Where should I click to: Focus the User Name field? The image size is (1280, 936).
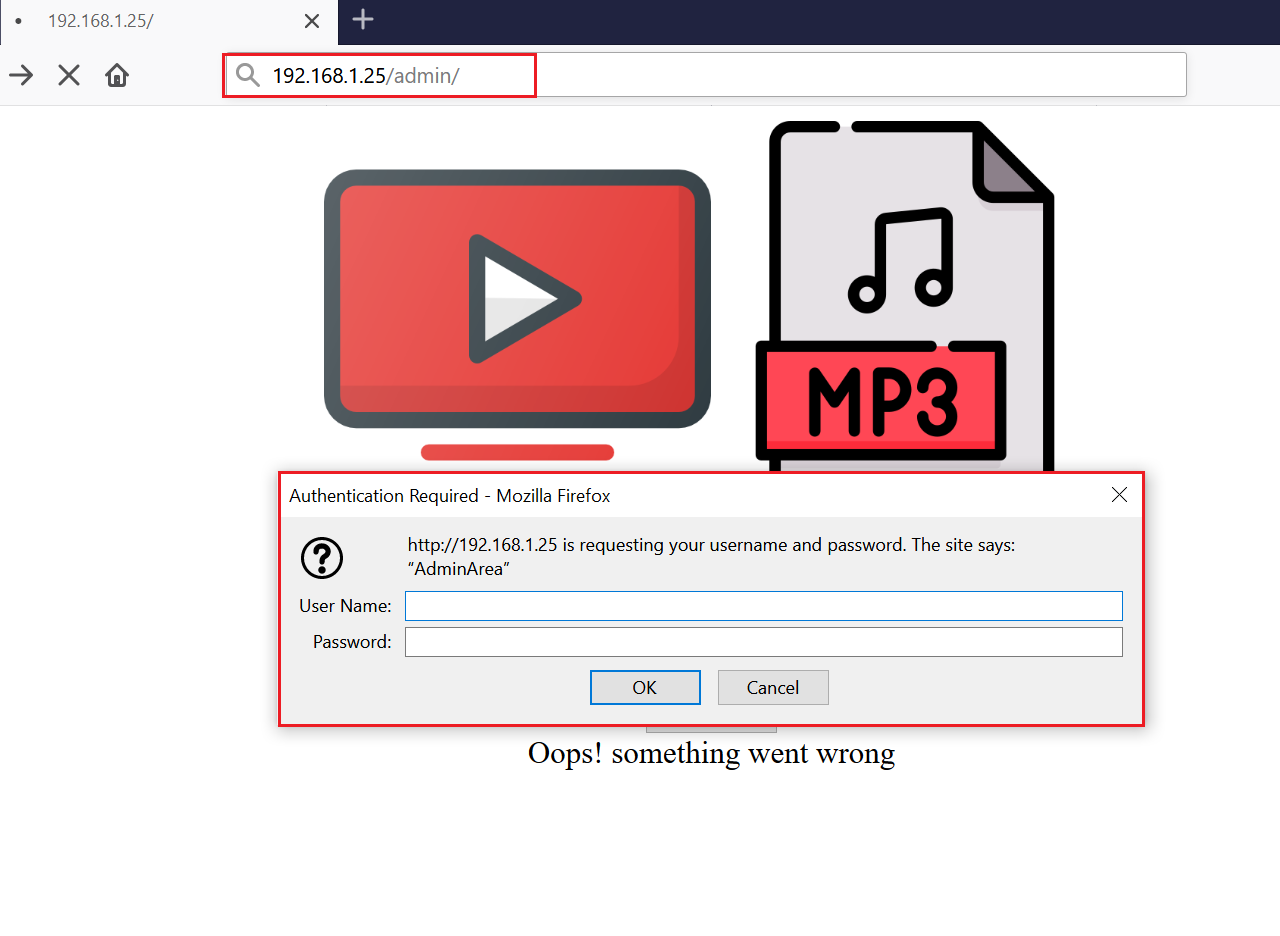click(x=763, y=606)
